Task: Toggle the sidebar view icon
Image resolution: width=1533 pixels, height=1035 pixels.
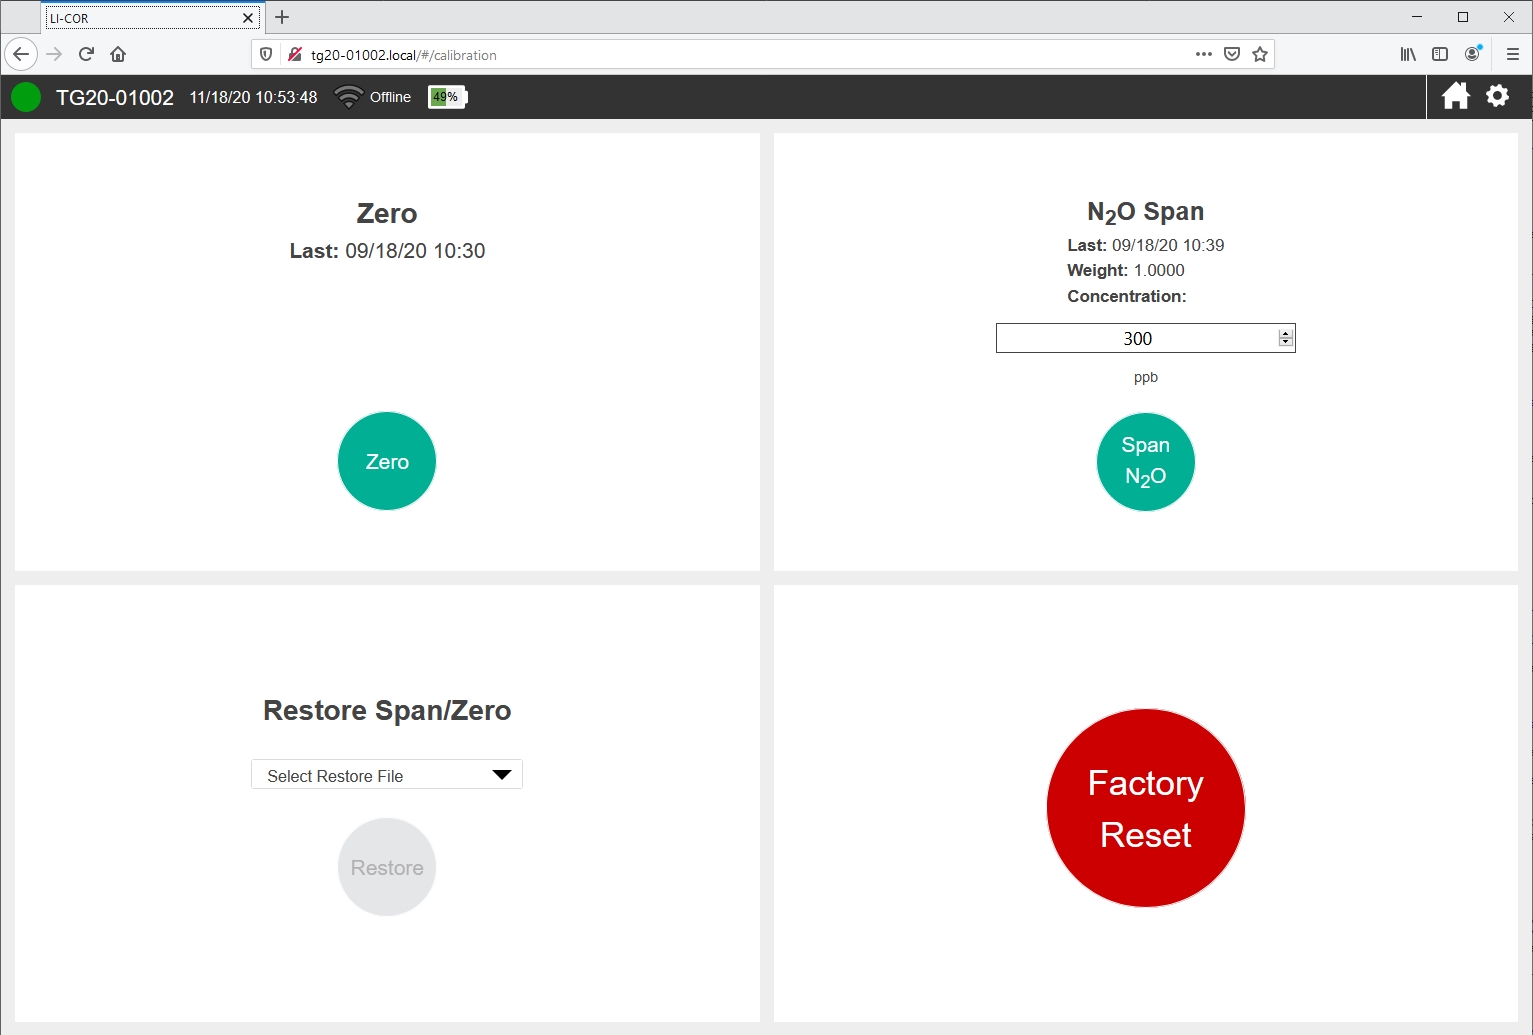Action: point(1440,54)
